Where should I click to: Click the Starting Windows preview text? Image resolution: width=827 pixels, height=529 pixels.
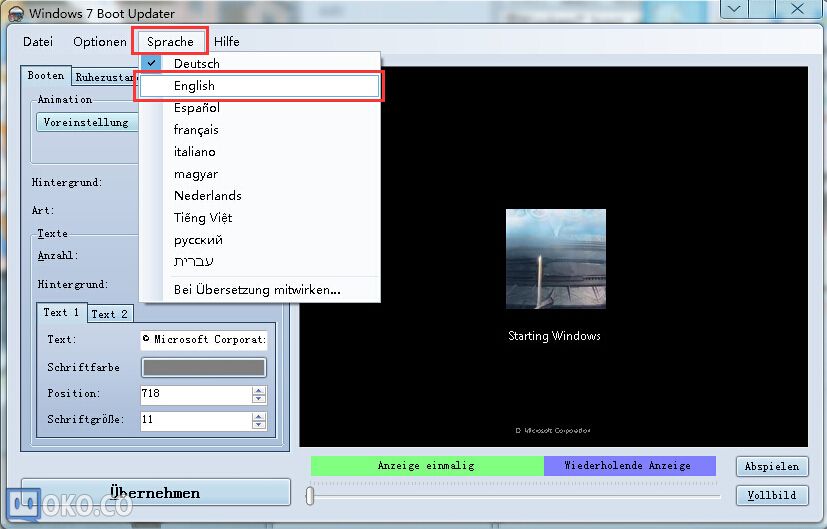[x=554, y=336]
